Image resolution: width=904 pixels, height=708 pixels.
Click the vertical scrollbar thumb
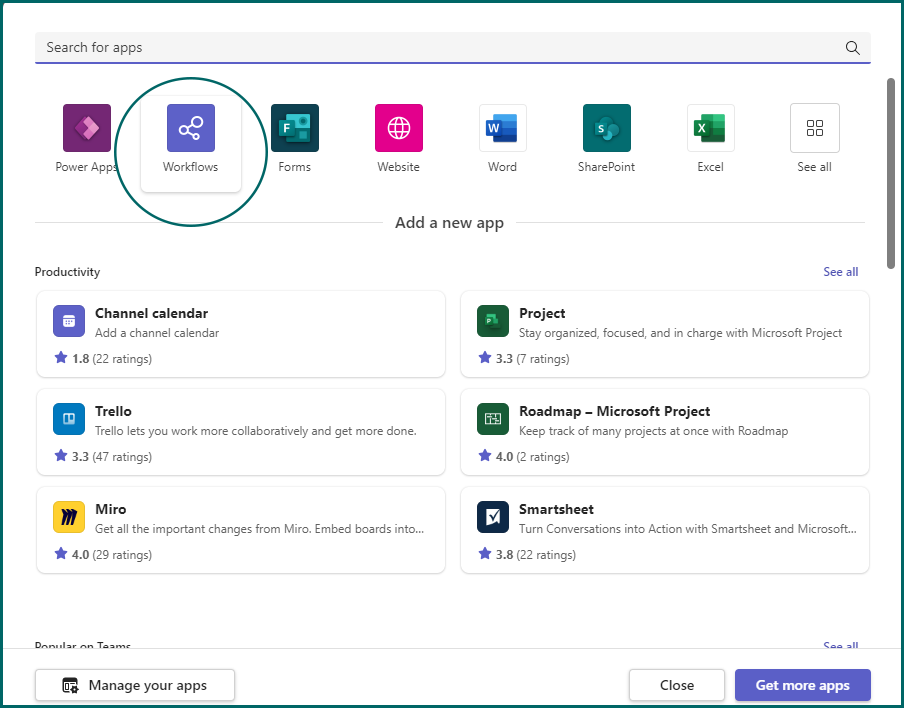tap(891, 173)
